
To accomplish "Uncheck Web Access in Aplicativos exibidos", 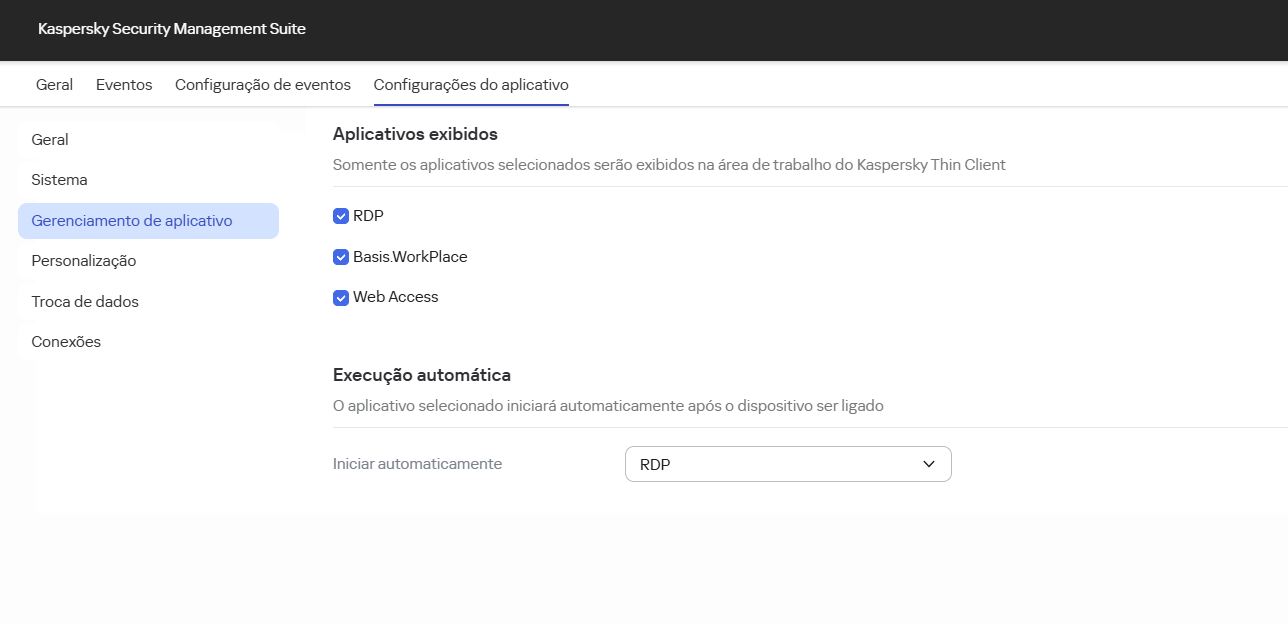I will tap(341, 297).
